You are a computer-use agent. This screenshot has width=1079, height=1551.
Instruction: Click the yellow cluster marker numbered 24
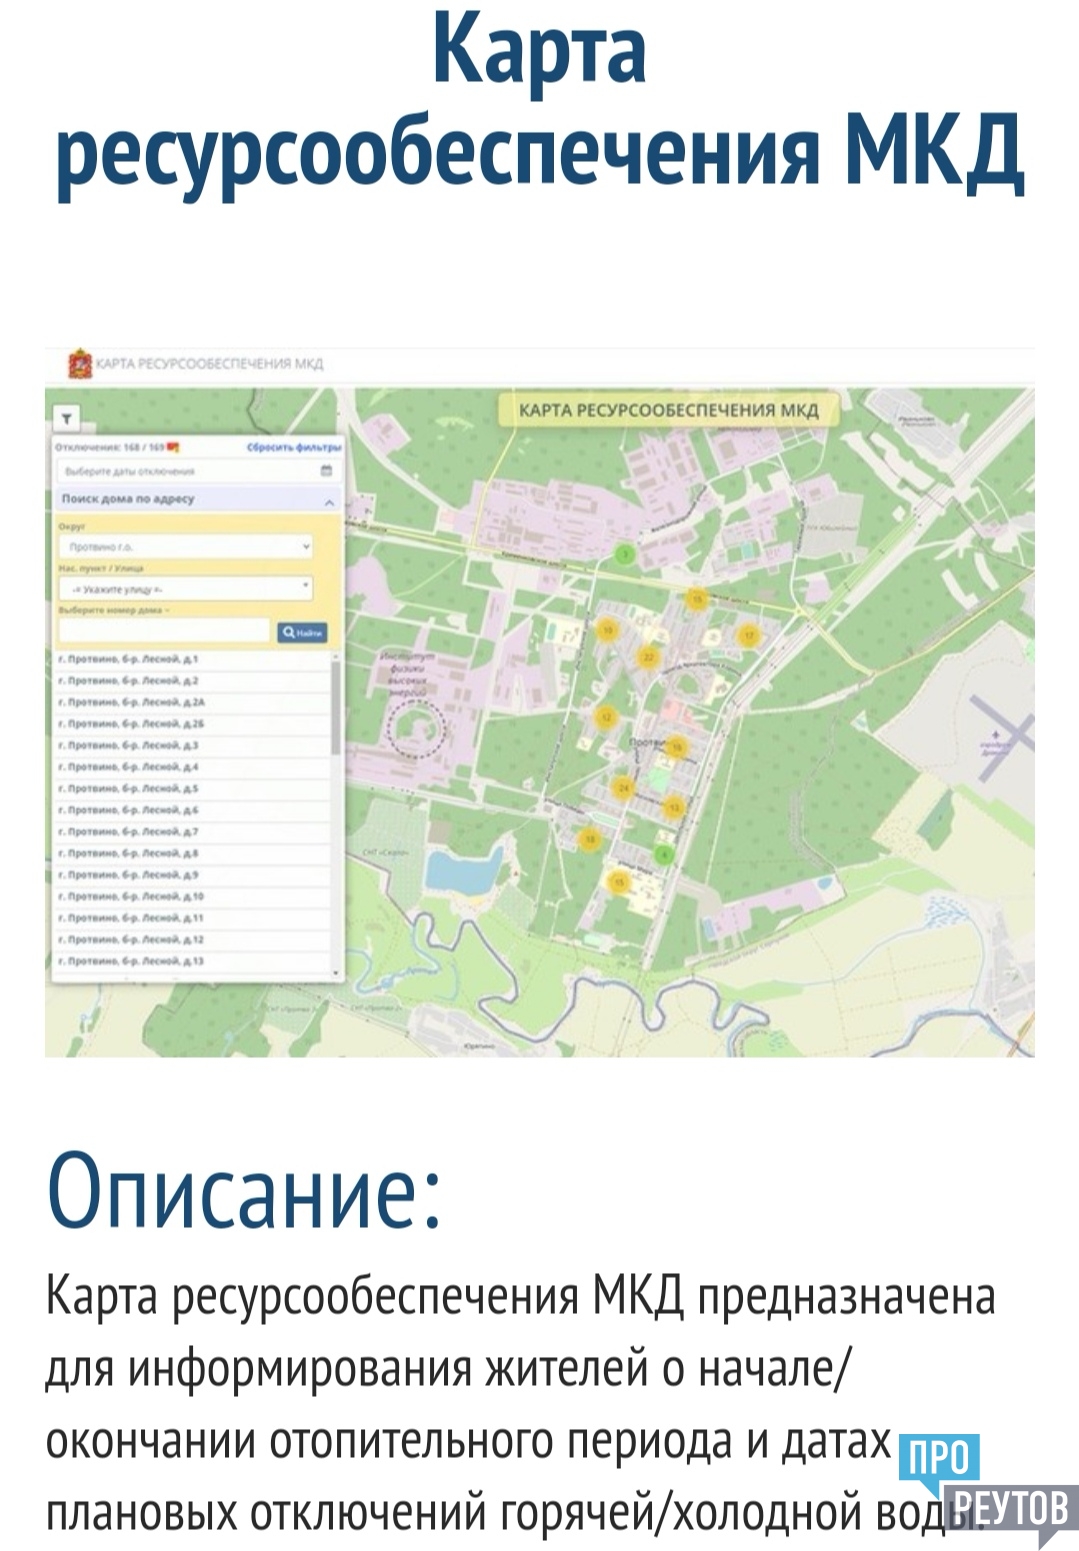coord(623,789)
